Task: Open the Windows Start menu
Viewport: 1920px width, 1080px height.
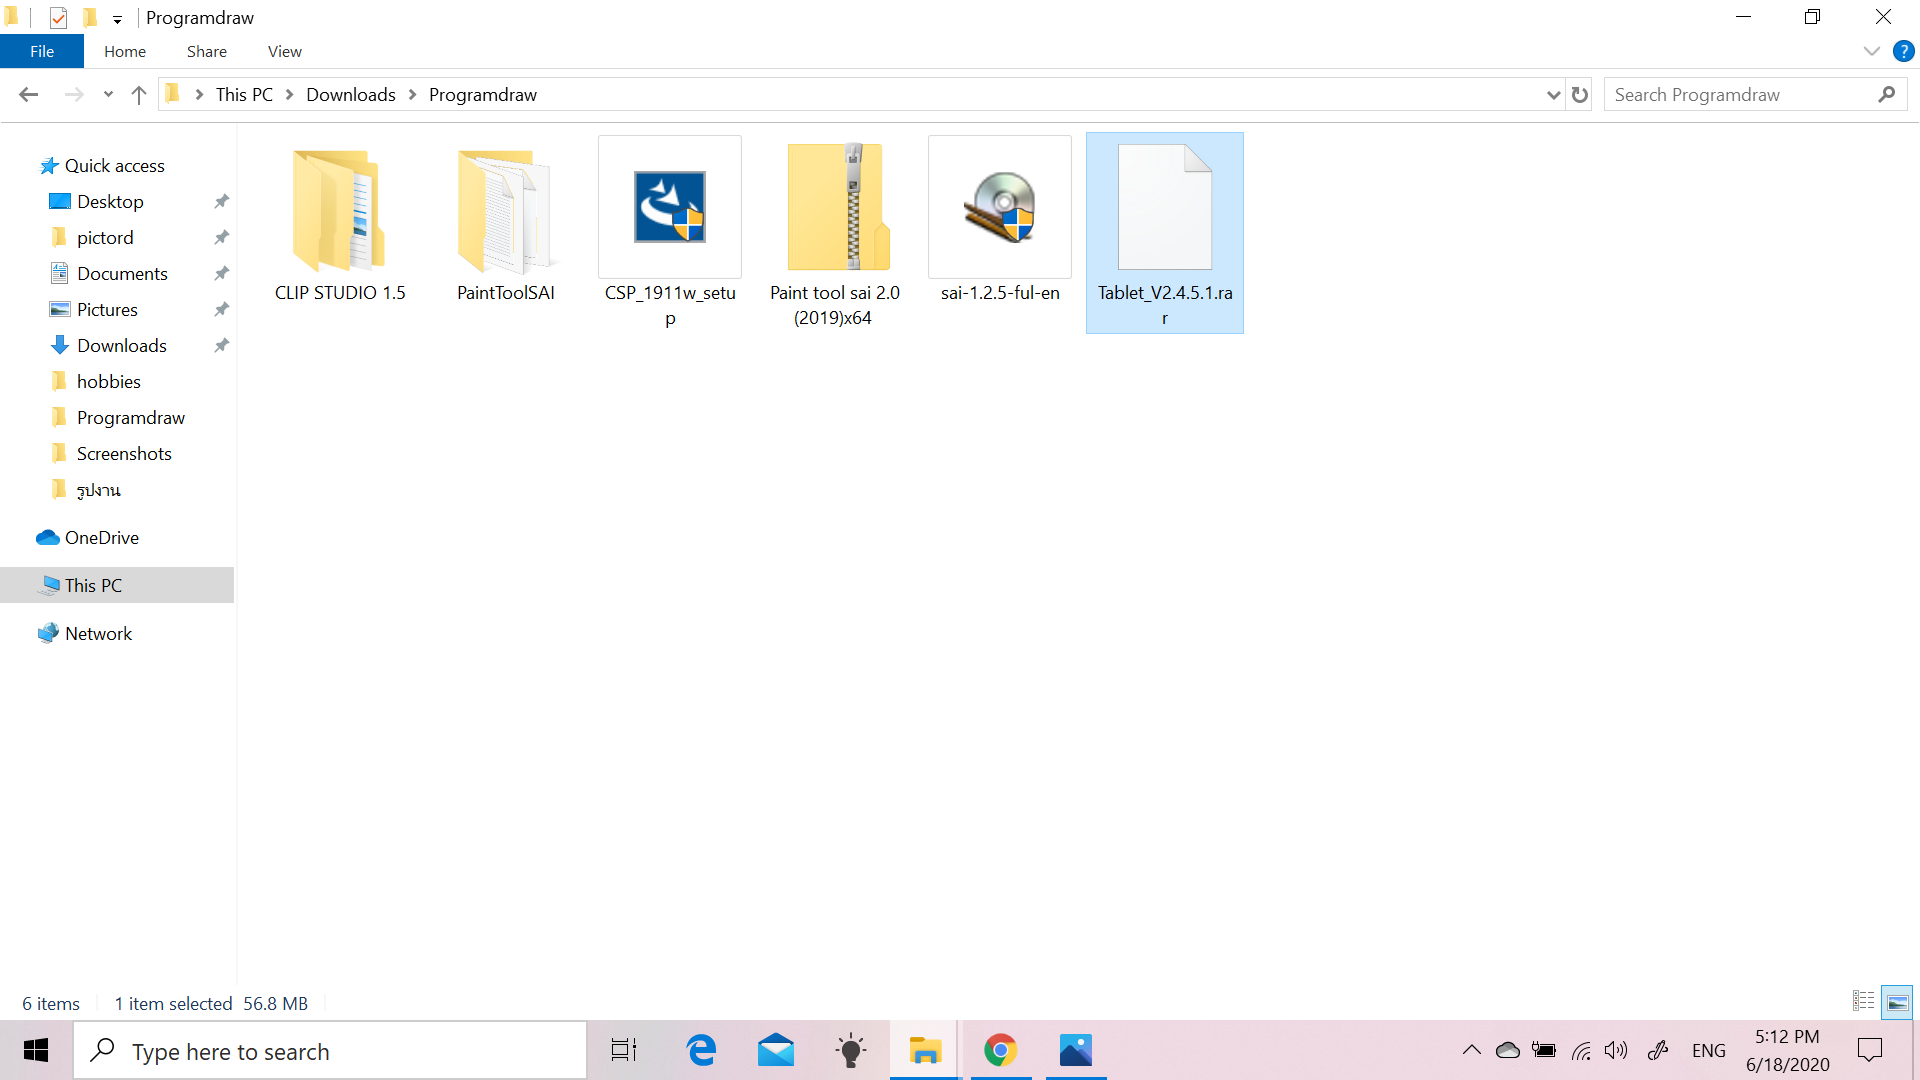Action: [36, 1050]
